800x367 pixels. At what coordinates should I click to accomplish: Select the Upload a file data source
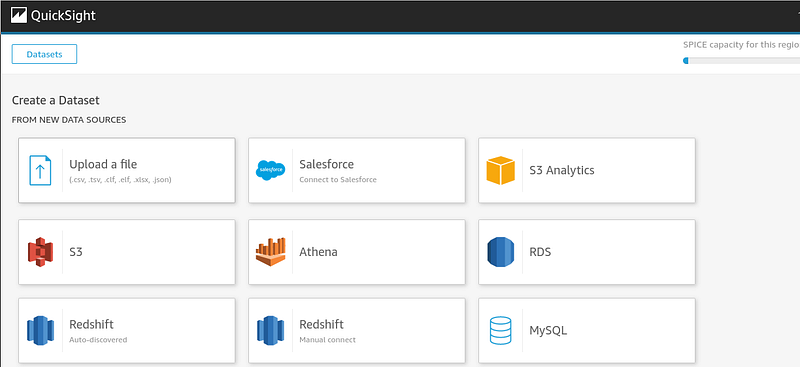(127, 170)
